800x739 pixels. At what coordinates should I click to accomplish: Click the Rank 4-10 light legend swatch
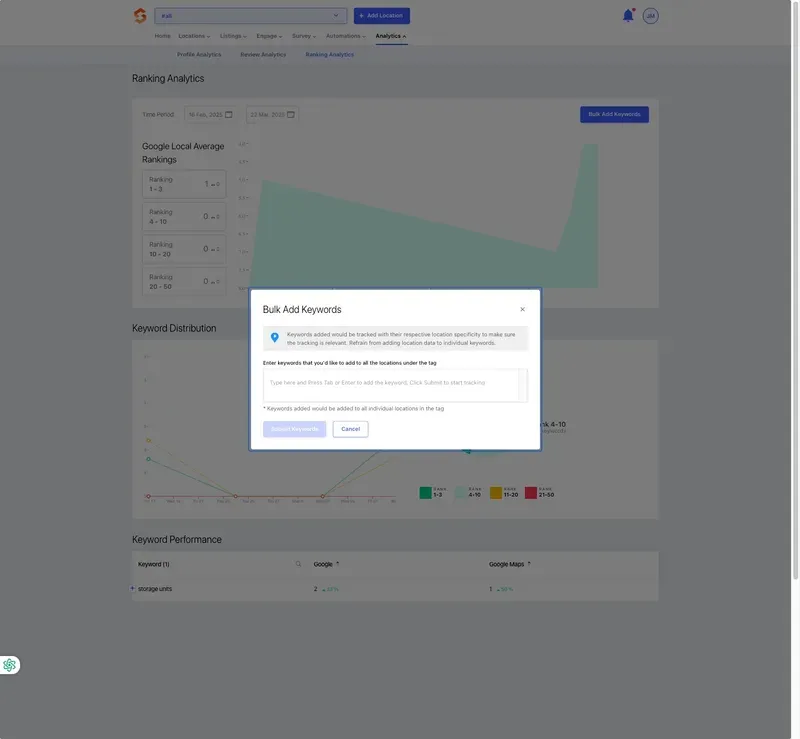click(461, 492)
